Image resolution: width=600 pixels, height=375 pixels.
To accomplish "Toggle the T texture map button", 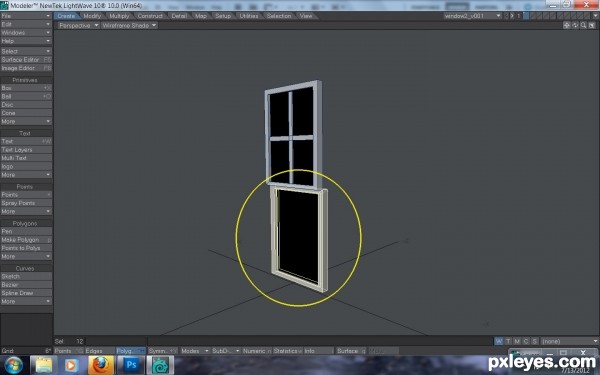I will pos(508,341).
